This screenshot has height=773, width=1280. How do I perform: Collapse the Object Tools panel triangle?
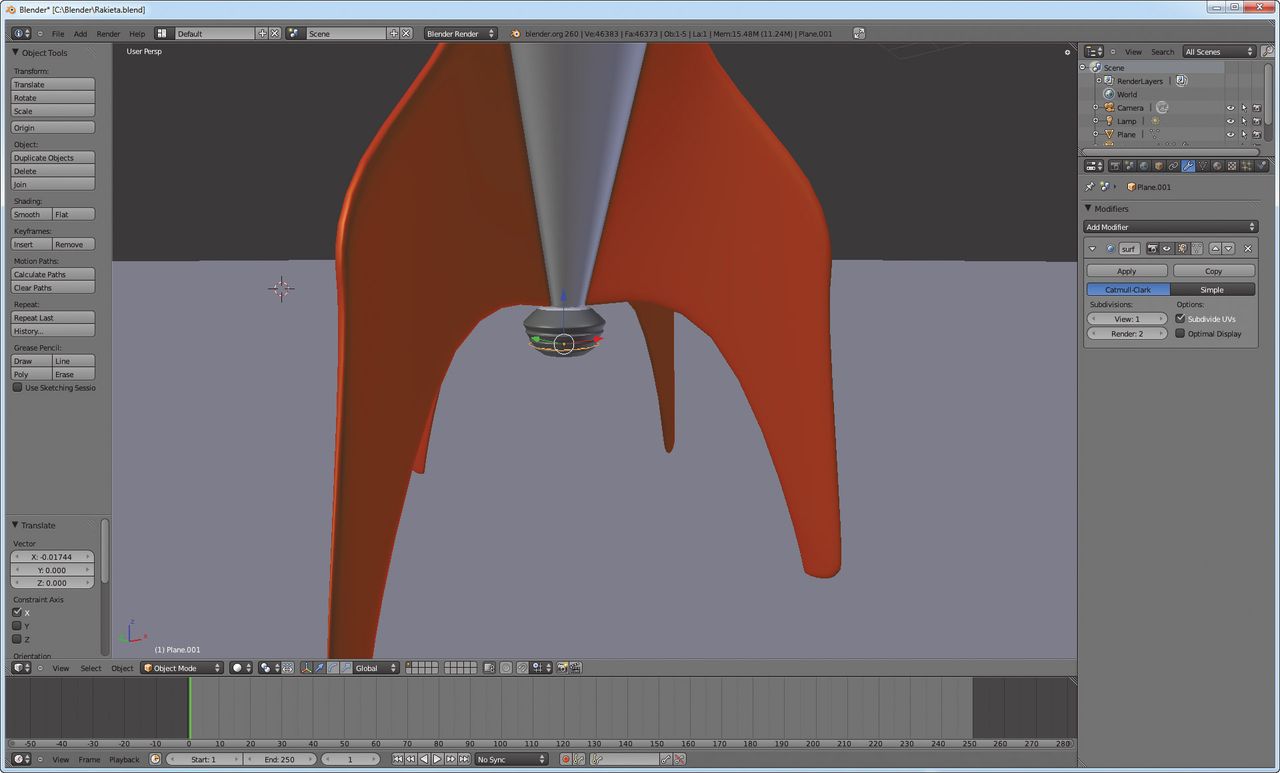[16, 52]
